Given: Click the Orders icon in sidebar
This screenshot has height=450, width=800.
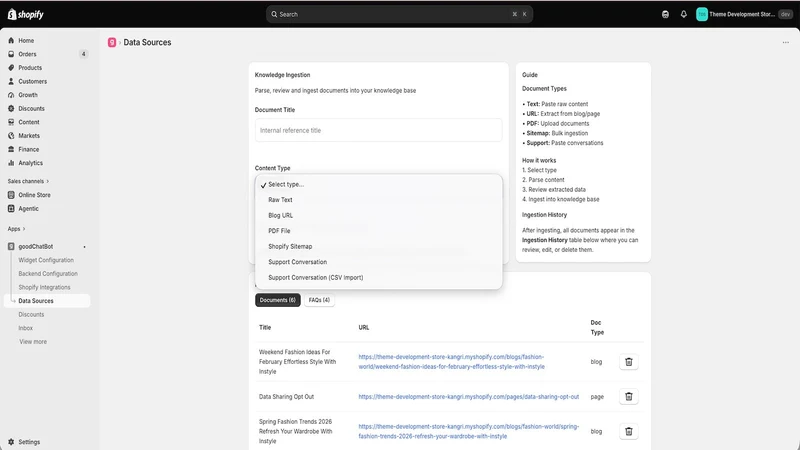Looking at the screenshot, I should 11,54.
